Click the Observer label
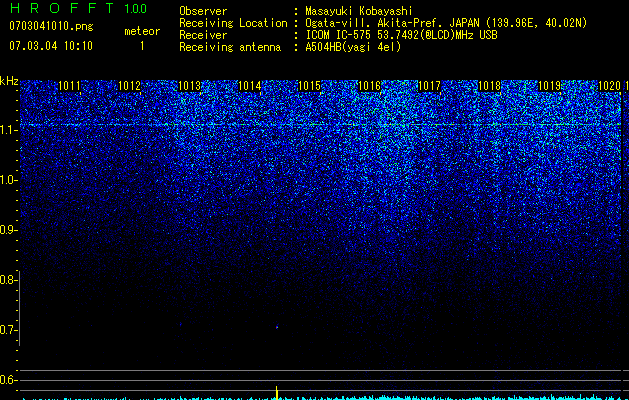This screenshot has height=400, width=629. (x=203, y=11)
